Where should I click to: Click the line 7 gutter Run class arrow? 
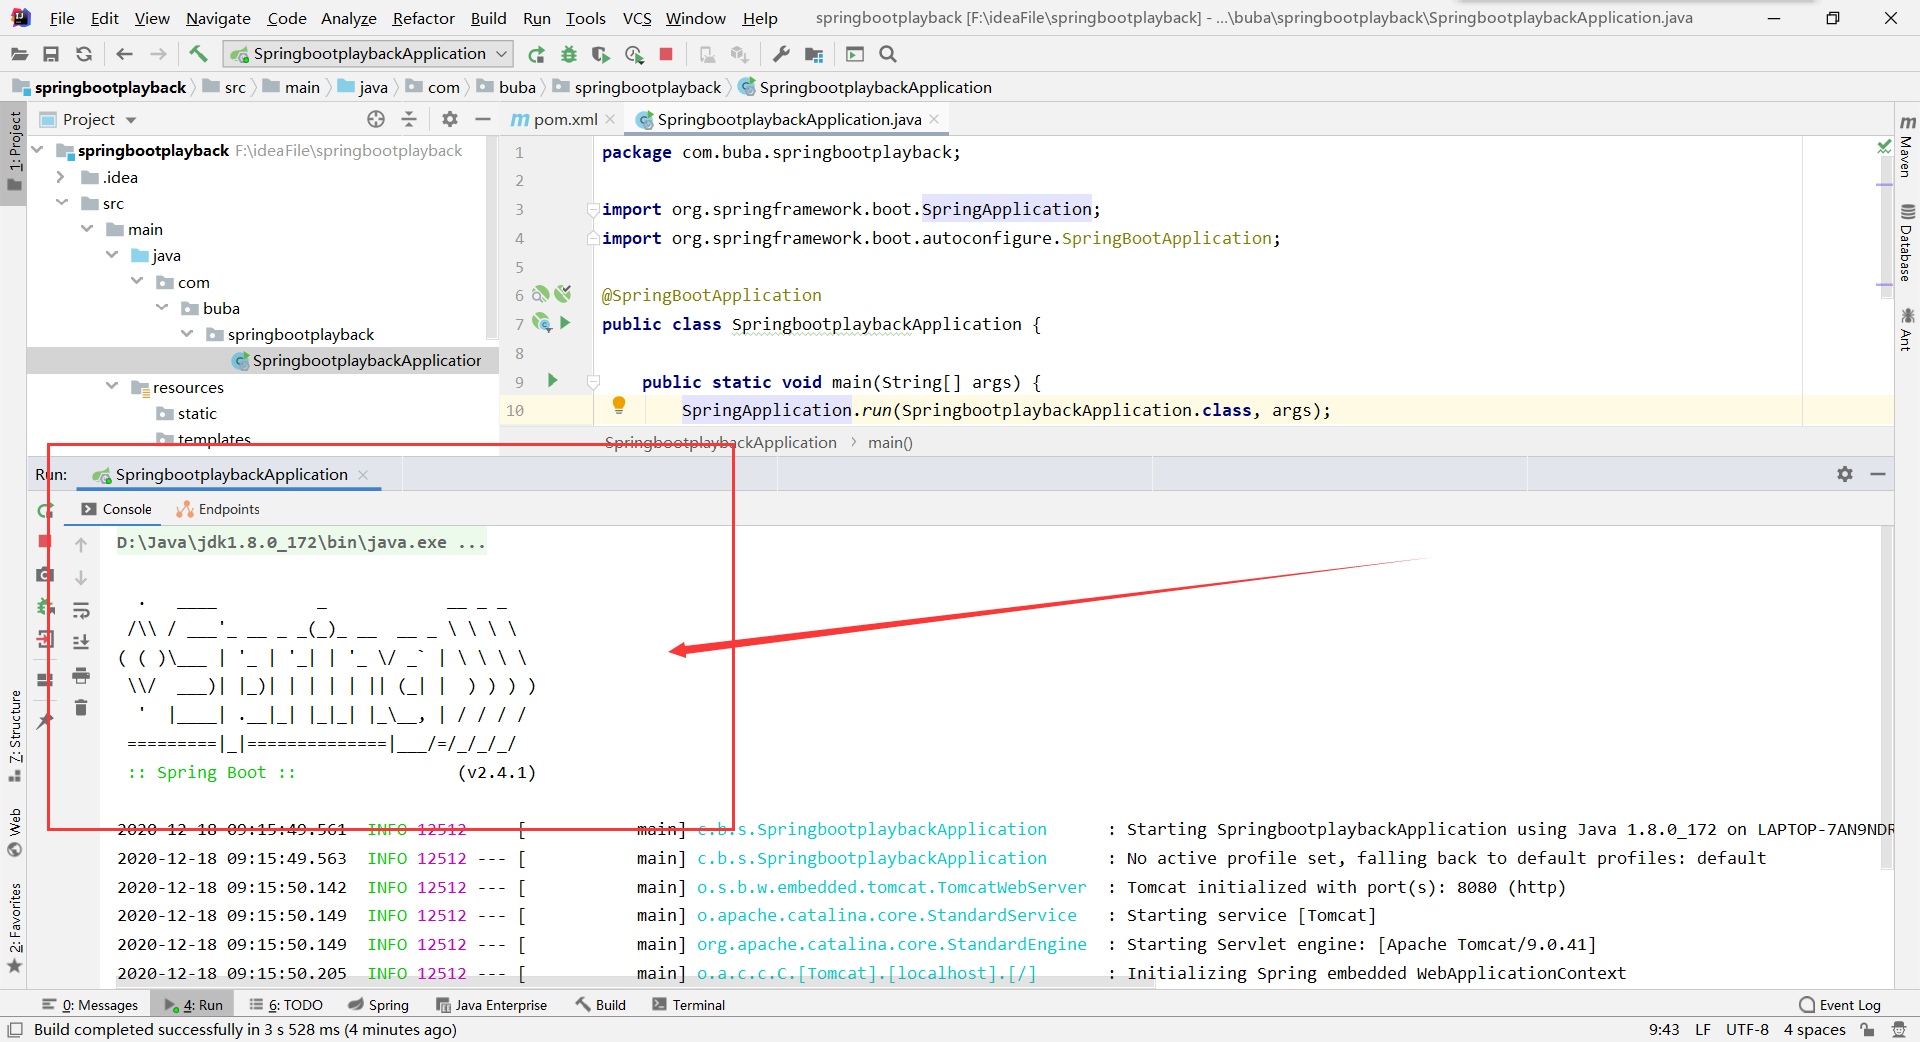(x=566, y=323)
